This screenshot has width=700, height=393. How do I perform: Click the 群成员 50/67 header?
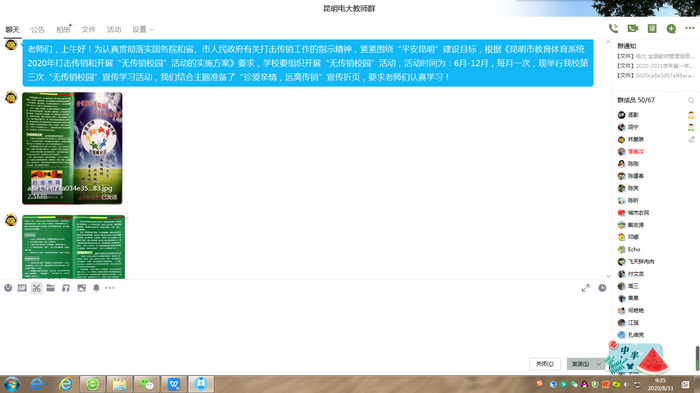pos(636,100)
